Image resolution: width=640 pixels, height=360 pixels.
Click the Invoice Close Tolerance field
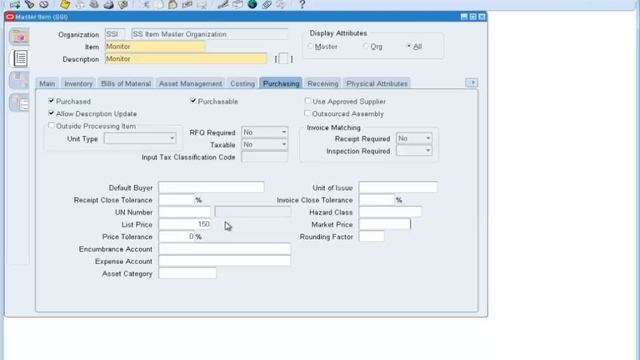[377, 200]
